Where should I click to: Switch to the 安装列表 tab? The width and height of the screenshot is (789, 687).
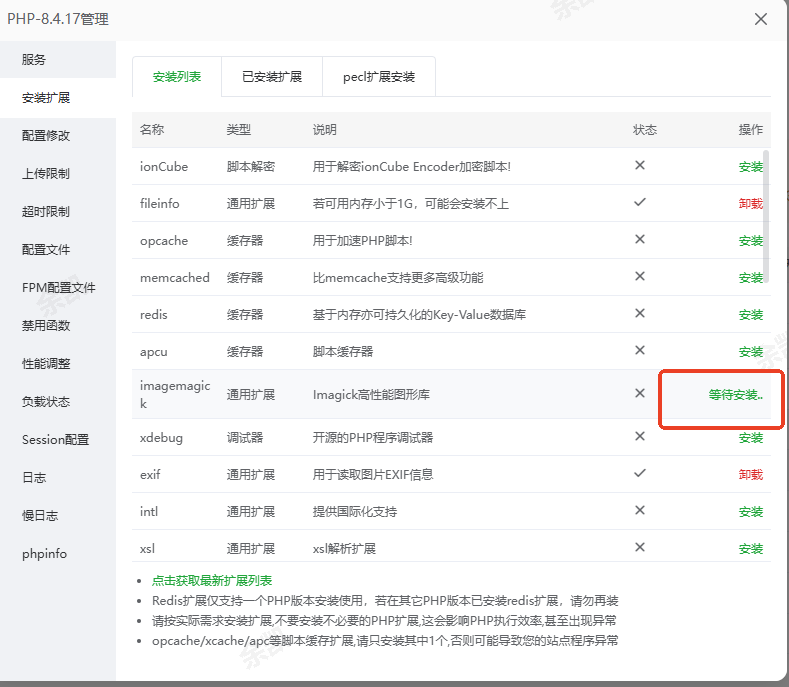(x=177, y=77)
